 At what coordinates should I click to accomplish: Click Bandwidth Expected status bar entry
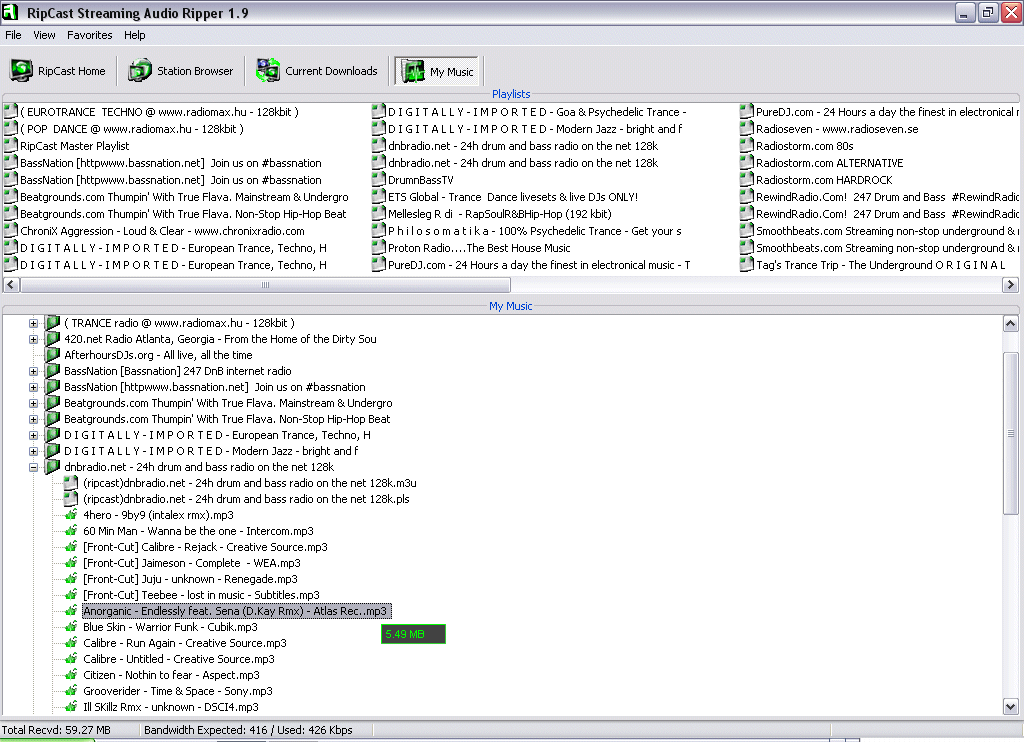pos(248,730)
